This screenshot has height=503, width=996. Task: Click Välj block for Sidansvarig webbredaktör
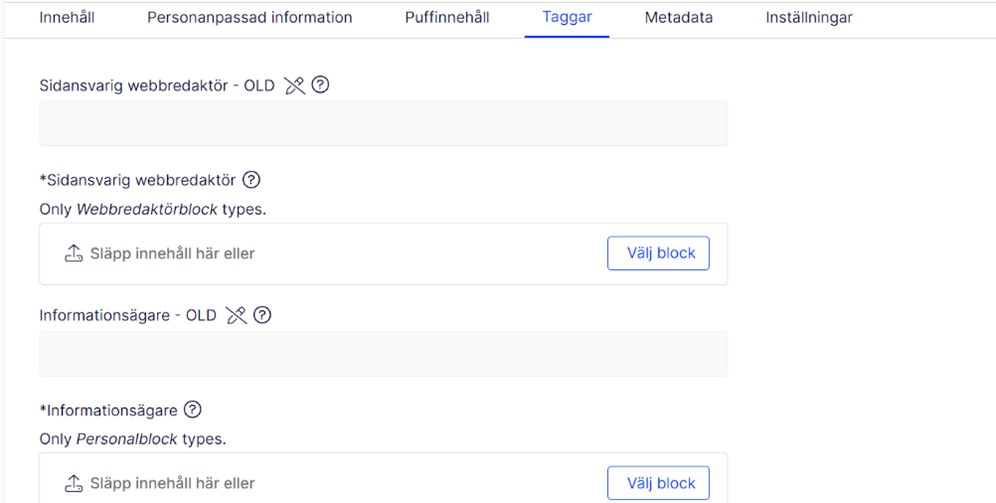click(x=658, y=253)
